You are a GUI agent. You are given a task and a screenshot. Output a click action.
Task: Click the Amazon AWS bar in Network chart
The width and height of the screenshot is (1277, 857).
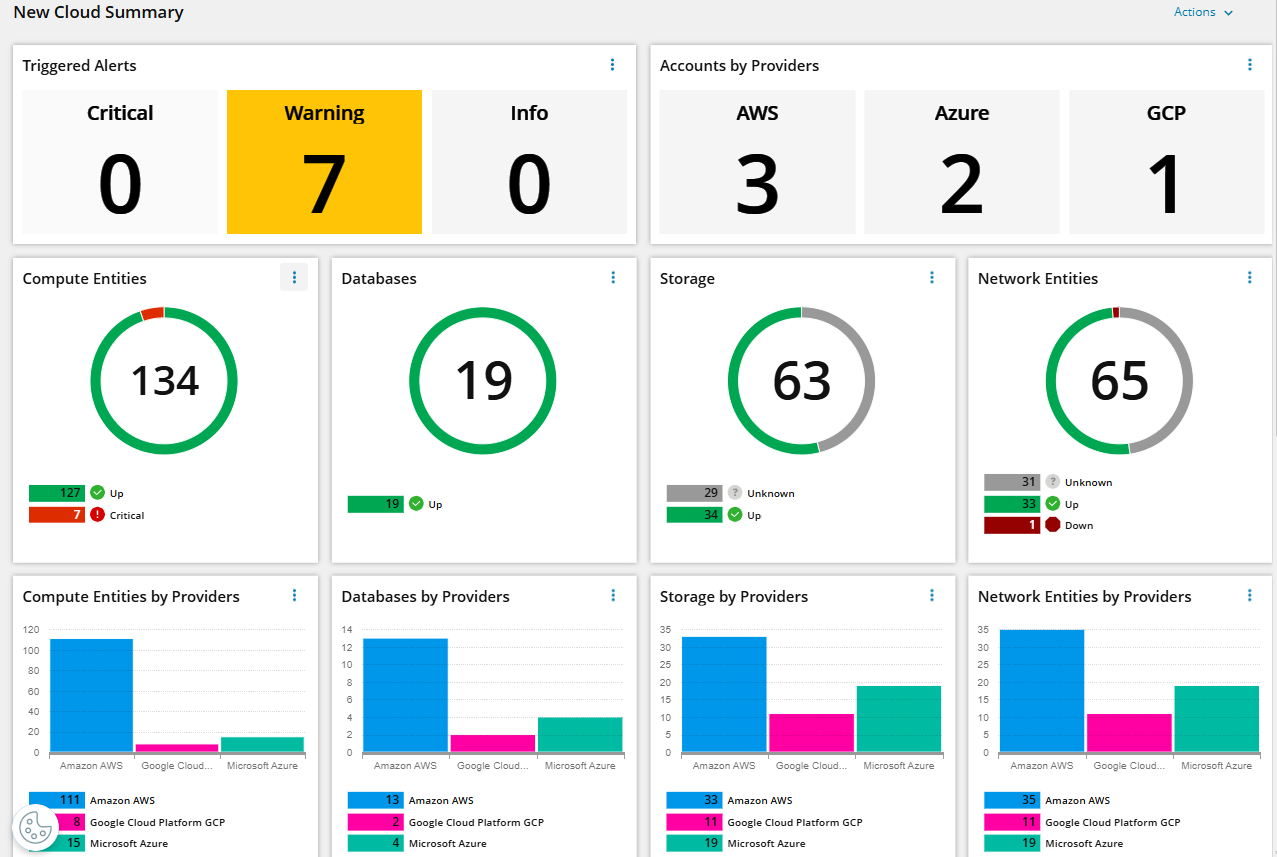click(x=1042, y=691)
